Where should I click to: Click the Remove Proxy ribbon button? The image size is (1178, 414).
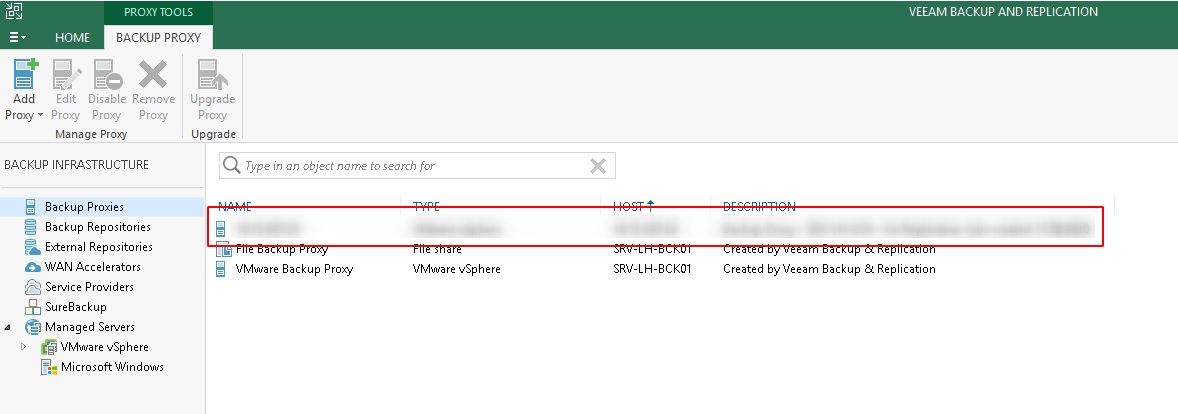(x=153, y=90)
